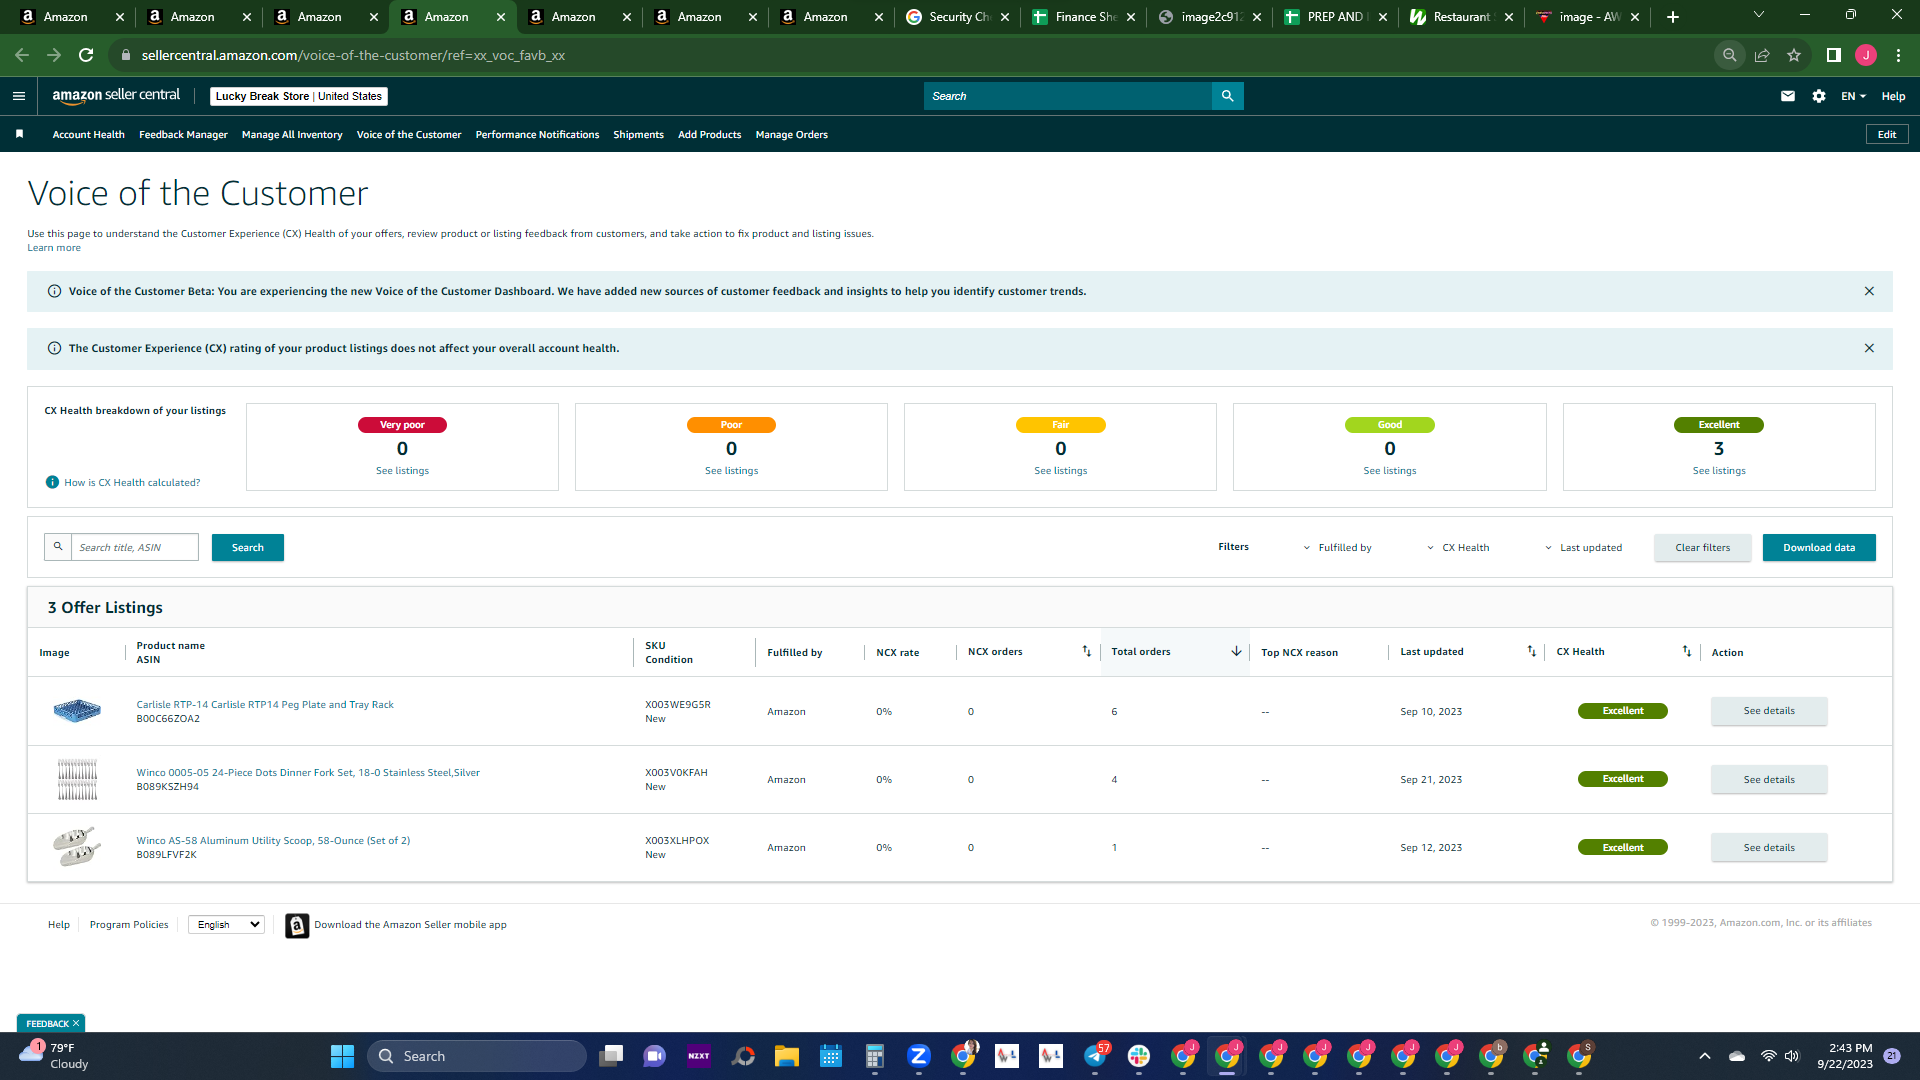Click Clear filters button
The image size is (1920, 1080).
click(x=1702, y=547)
